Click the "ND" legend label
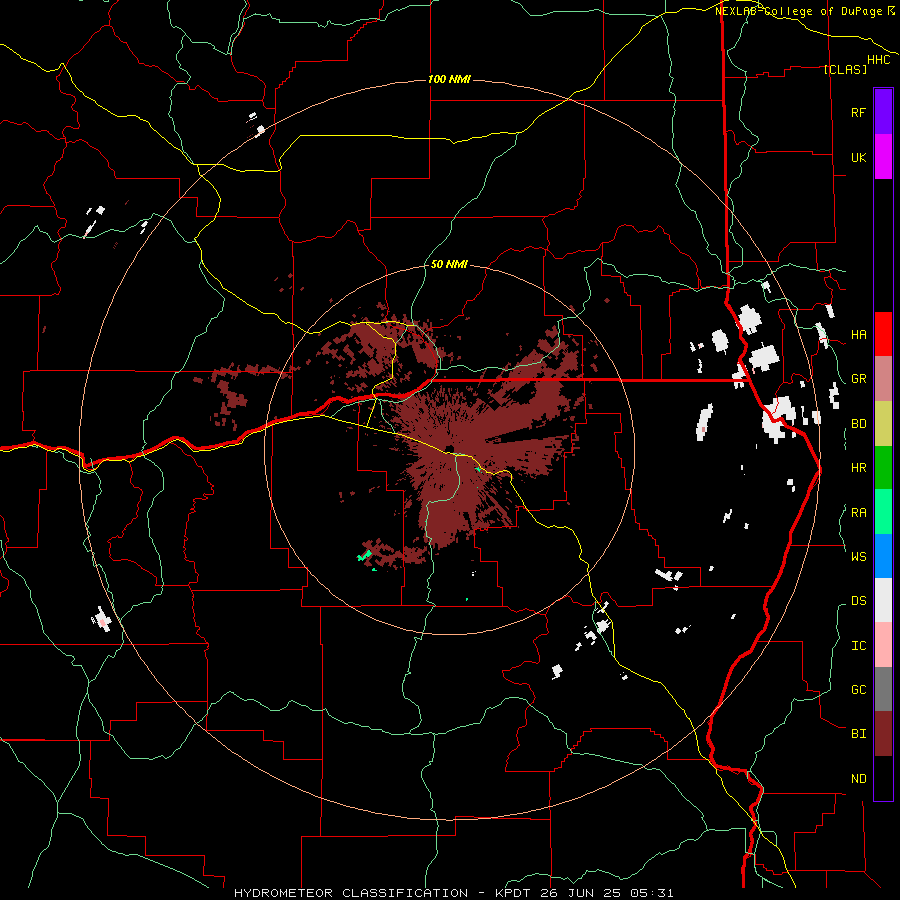 pos(858,779)
